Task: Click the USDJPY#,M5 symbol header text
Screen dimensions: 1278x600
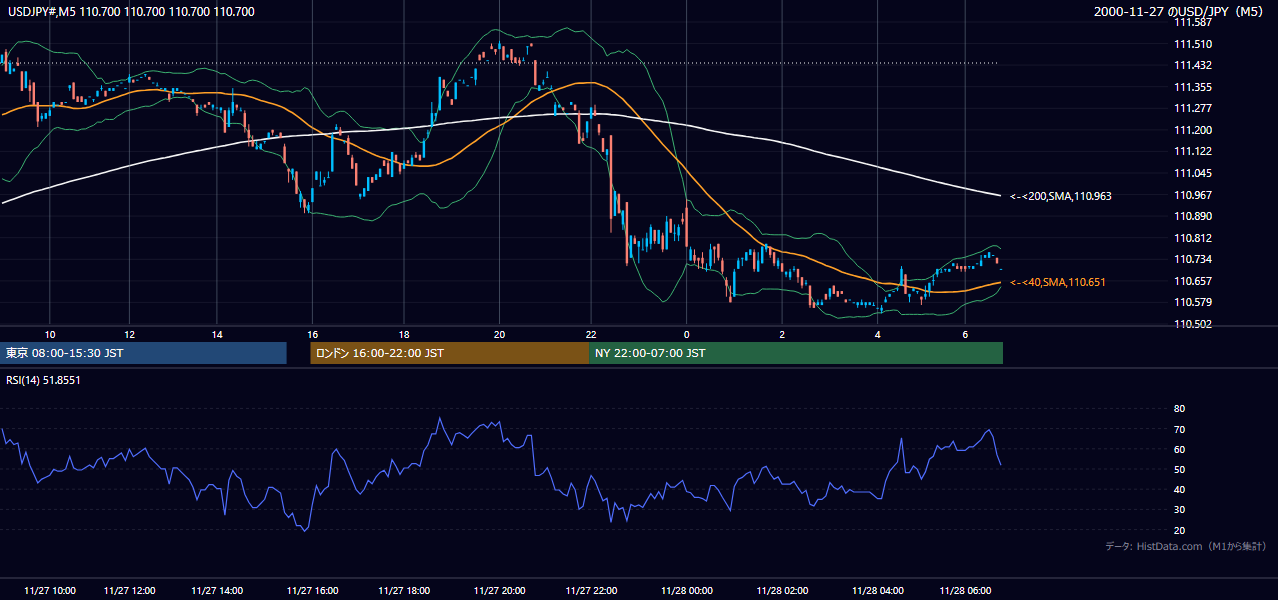Action: [130, 12]
